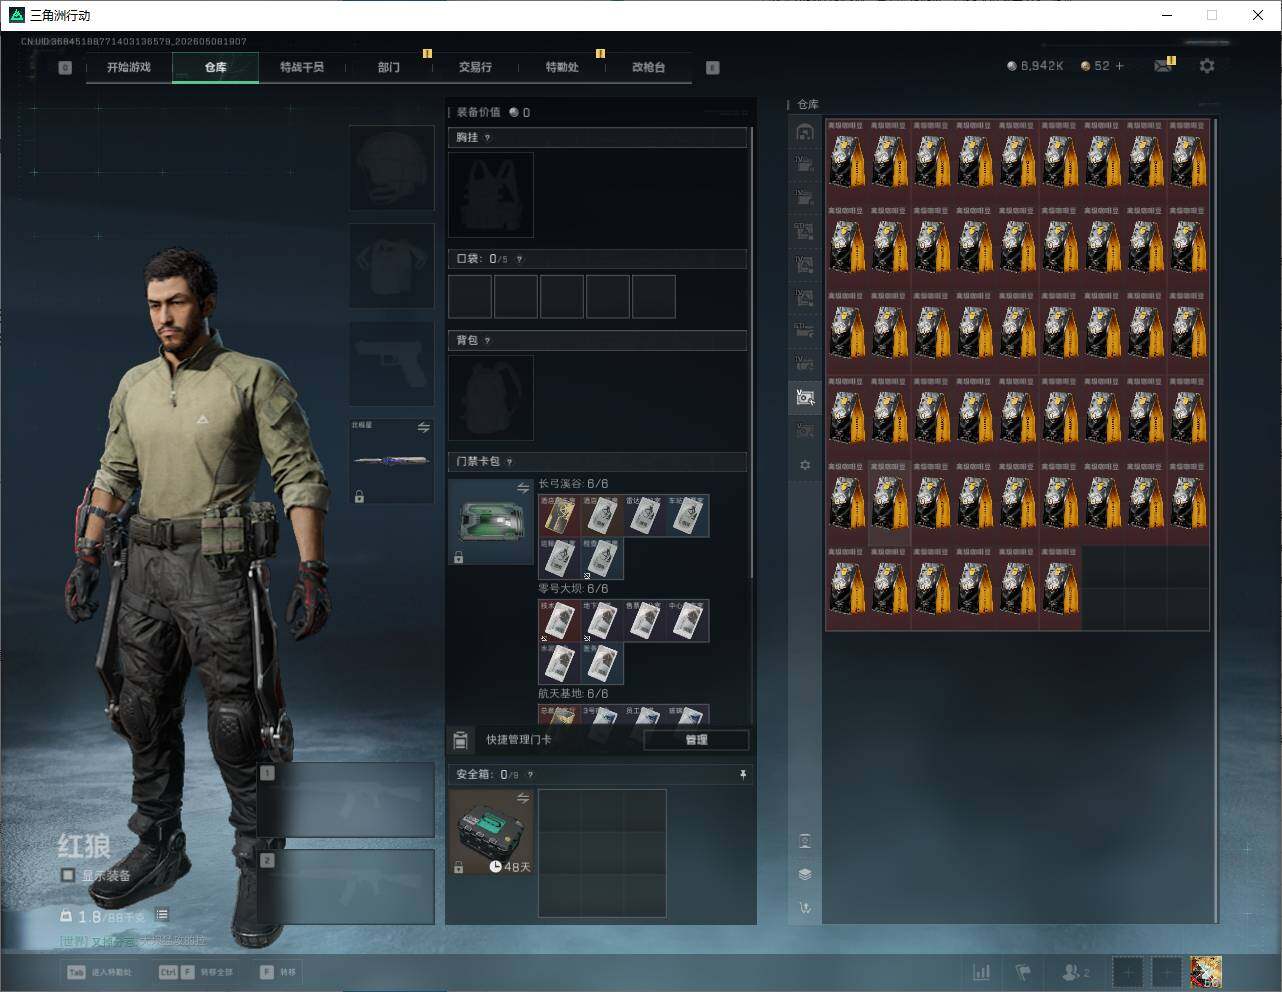Select the melee knife item
The image size is (1282, 992).
point(391,461)
